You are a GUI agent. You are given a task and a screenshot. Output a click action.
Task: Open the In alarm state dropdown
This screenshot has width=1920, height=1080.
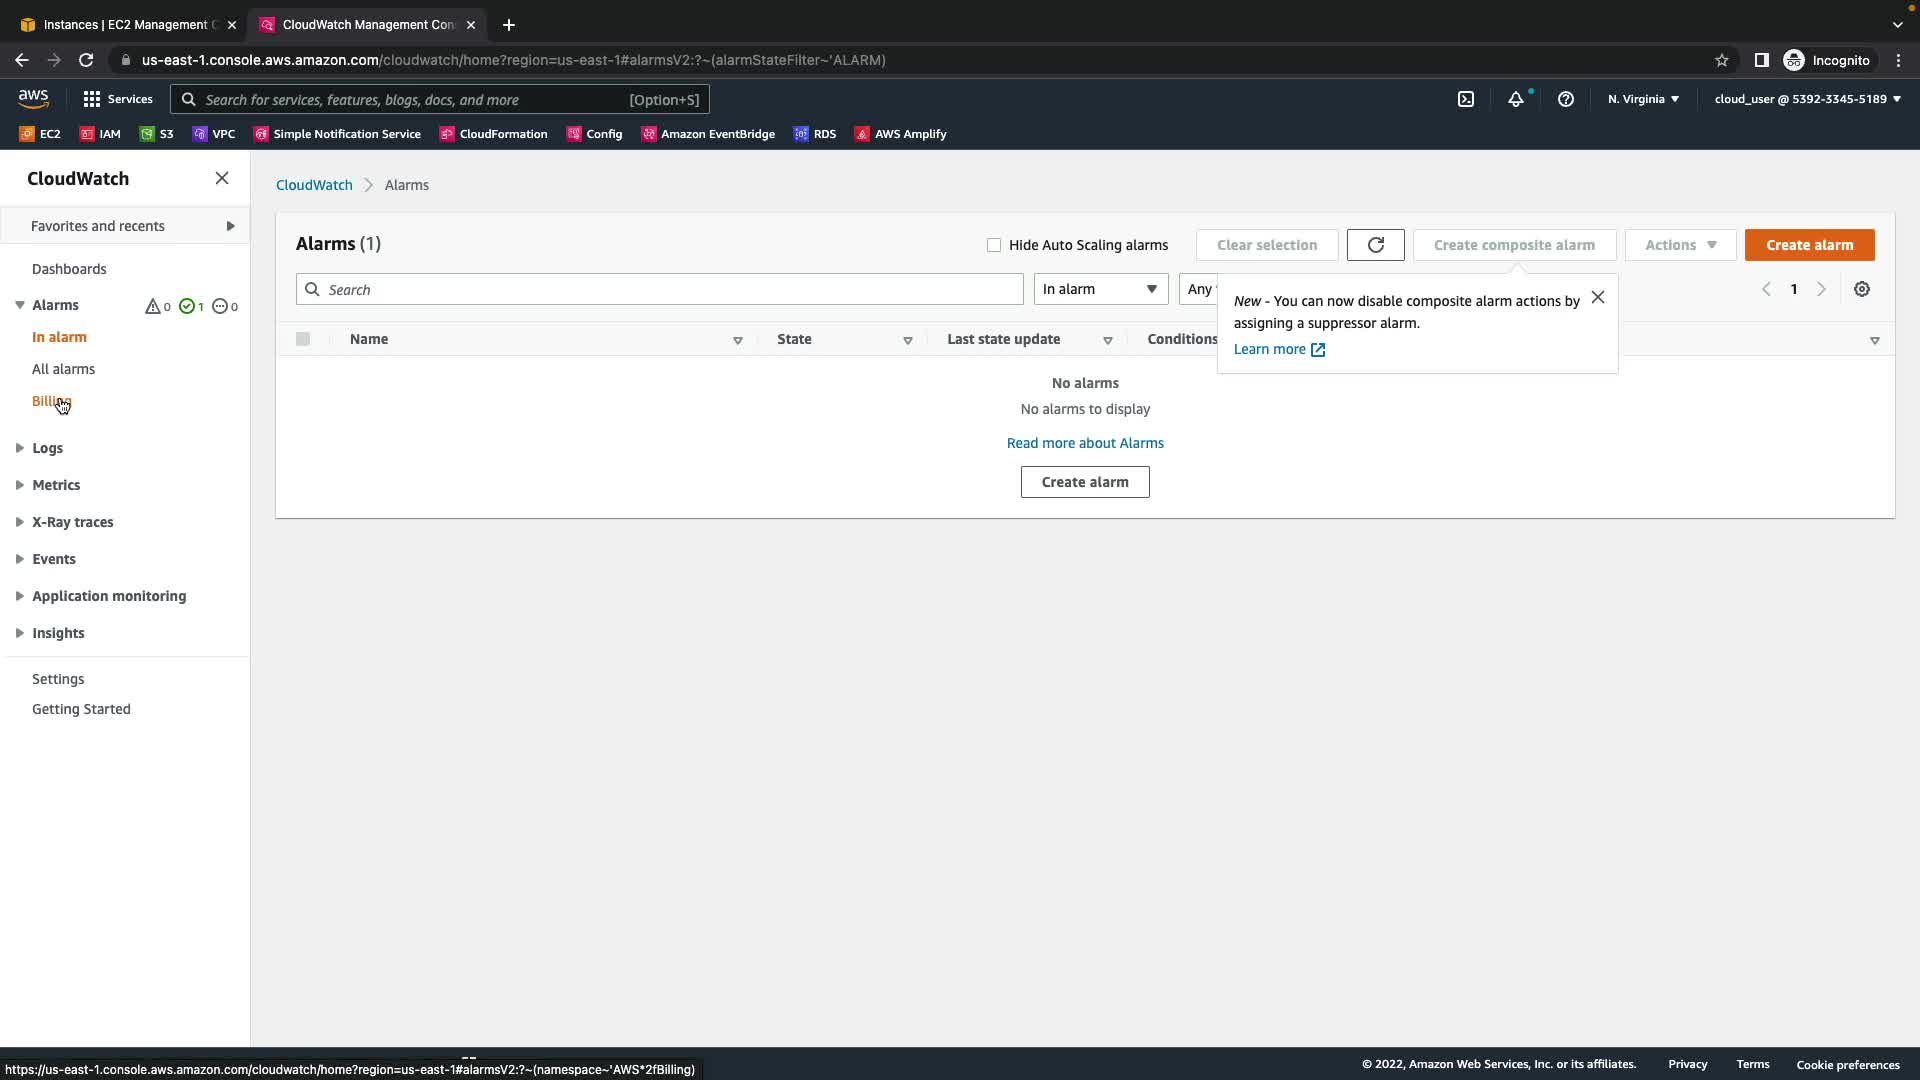(1100, 289)
